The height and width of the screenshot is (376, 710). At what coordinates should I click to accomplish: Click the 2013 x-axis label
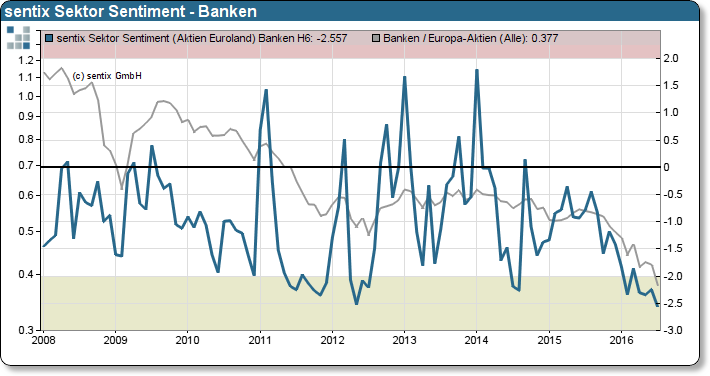pyautogui.click(x=404, y=340)
